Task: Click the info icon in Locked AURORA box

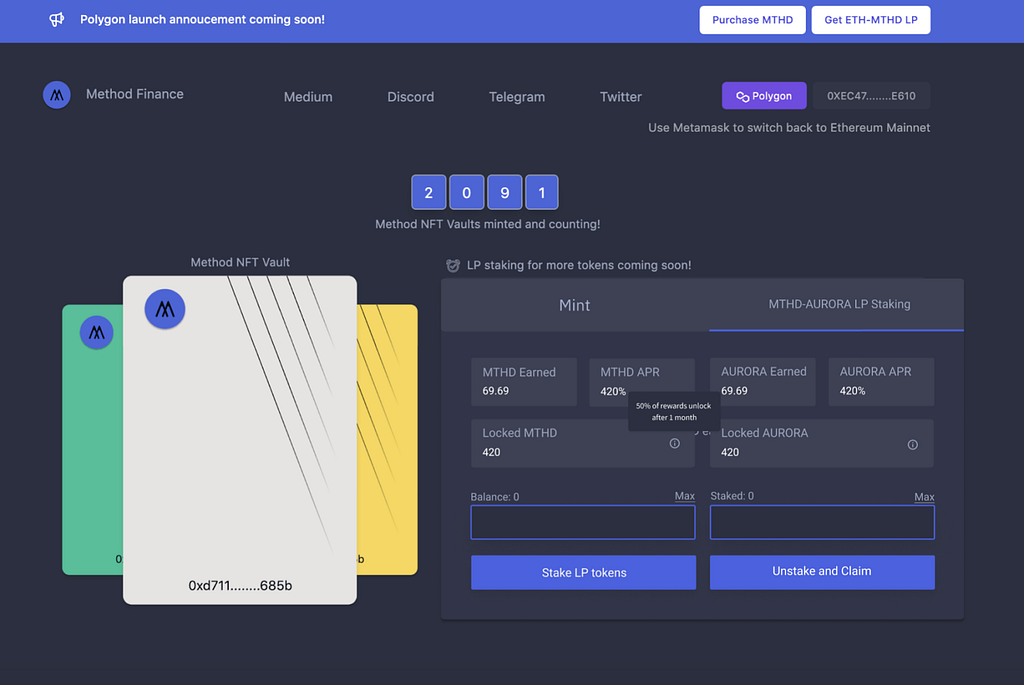Action: coord(912,445)
